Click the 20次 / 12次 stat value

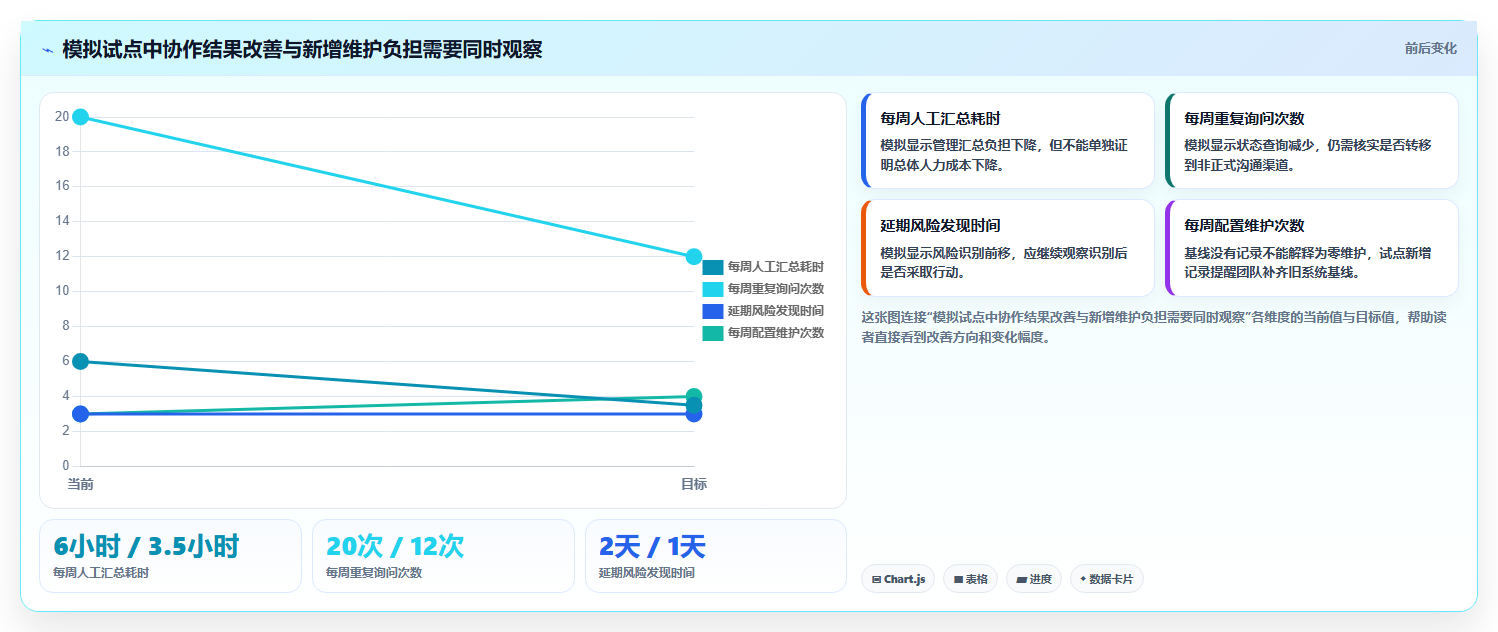[x=395, y=547]
